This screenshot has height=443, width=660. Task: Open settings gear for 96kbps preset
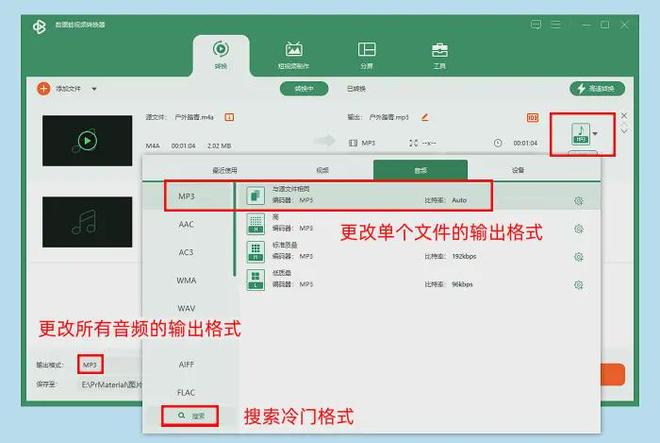coord(579,285)
